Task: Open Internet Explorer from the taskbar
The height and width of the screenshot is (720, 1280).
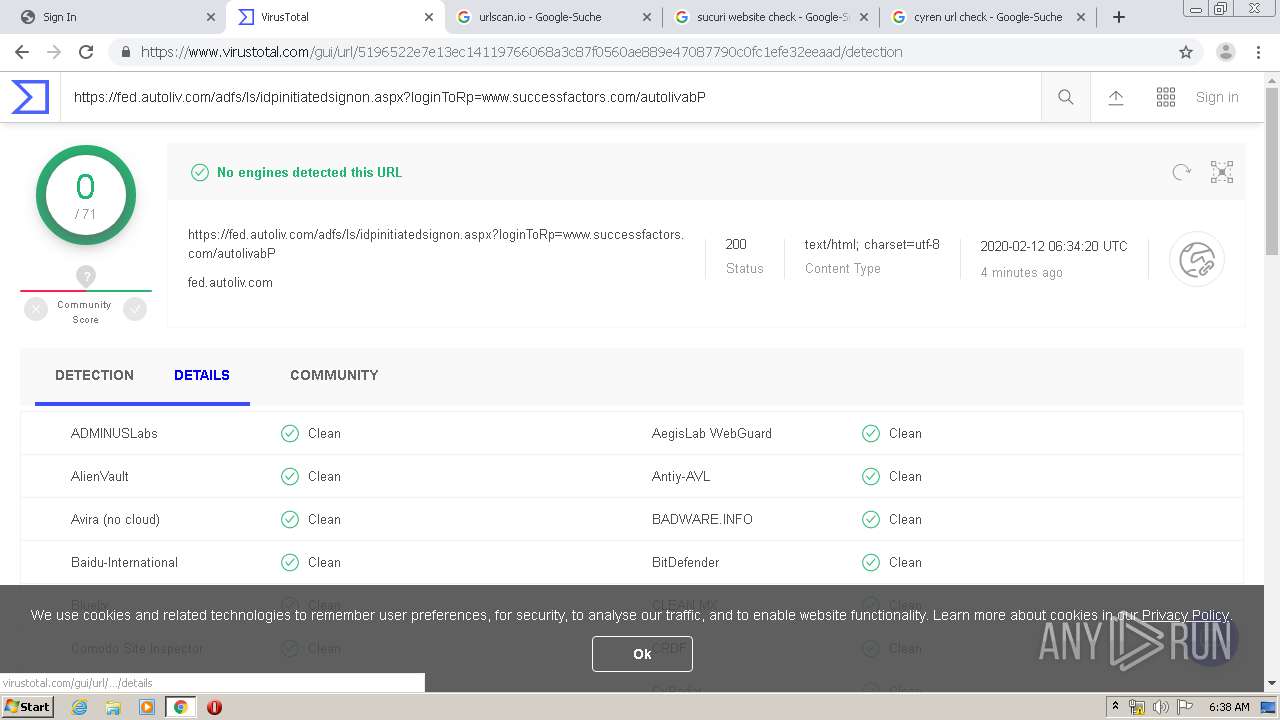Action: click(x=80, y=707)
